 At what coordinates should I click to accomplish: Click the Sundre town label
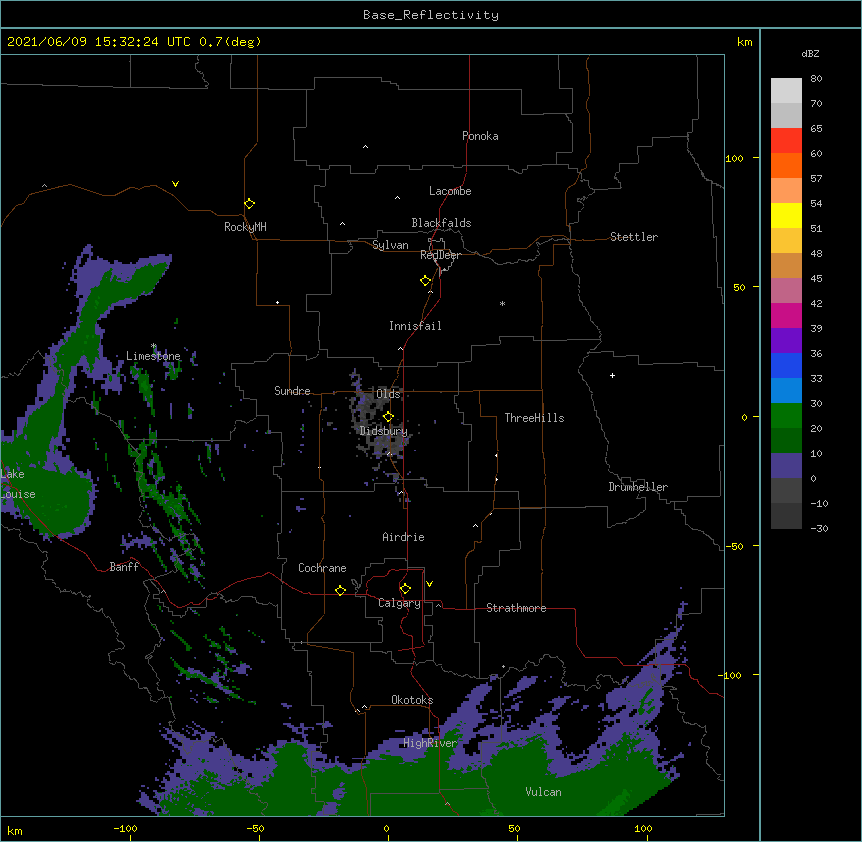tap(292, 391)
